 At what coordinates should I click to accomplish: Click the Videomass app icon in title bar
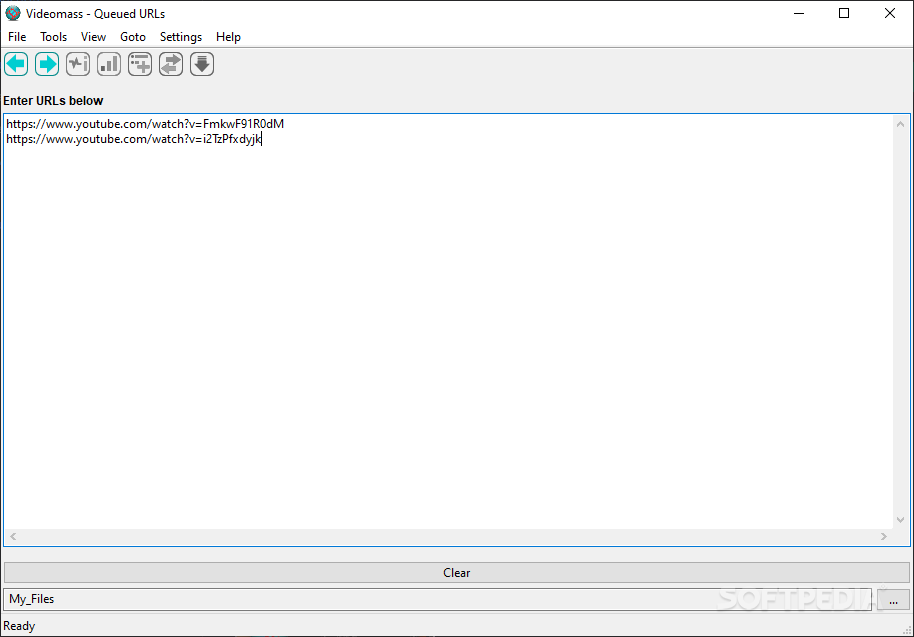(13, 13)
